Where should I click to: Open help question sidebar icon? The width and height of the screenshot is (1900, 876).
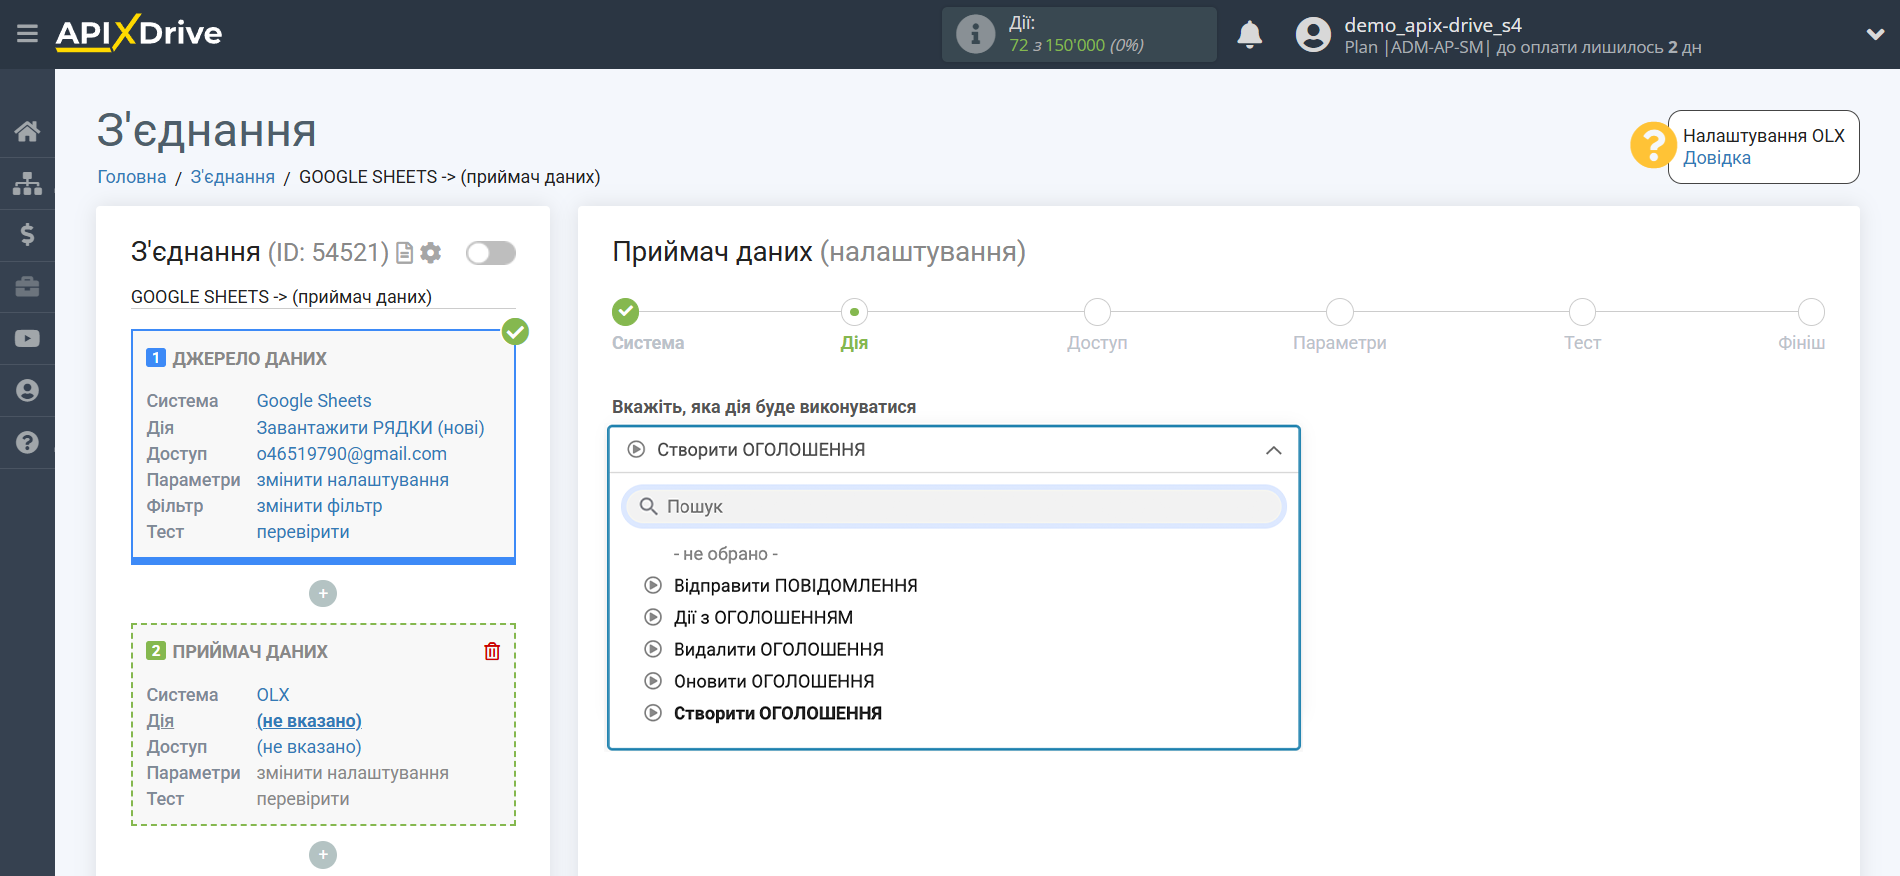(27, 442)
